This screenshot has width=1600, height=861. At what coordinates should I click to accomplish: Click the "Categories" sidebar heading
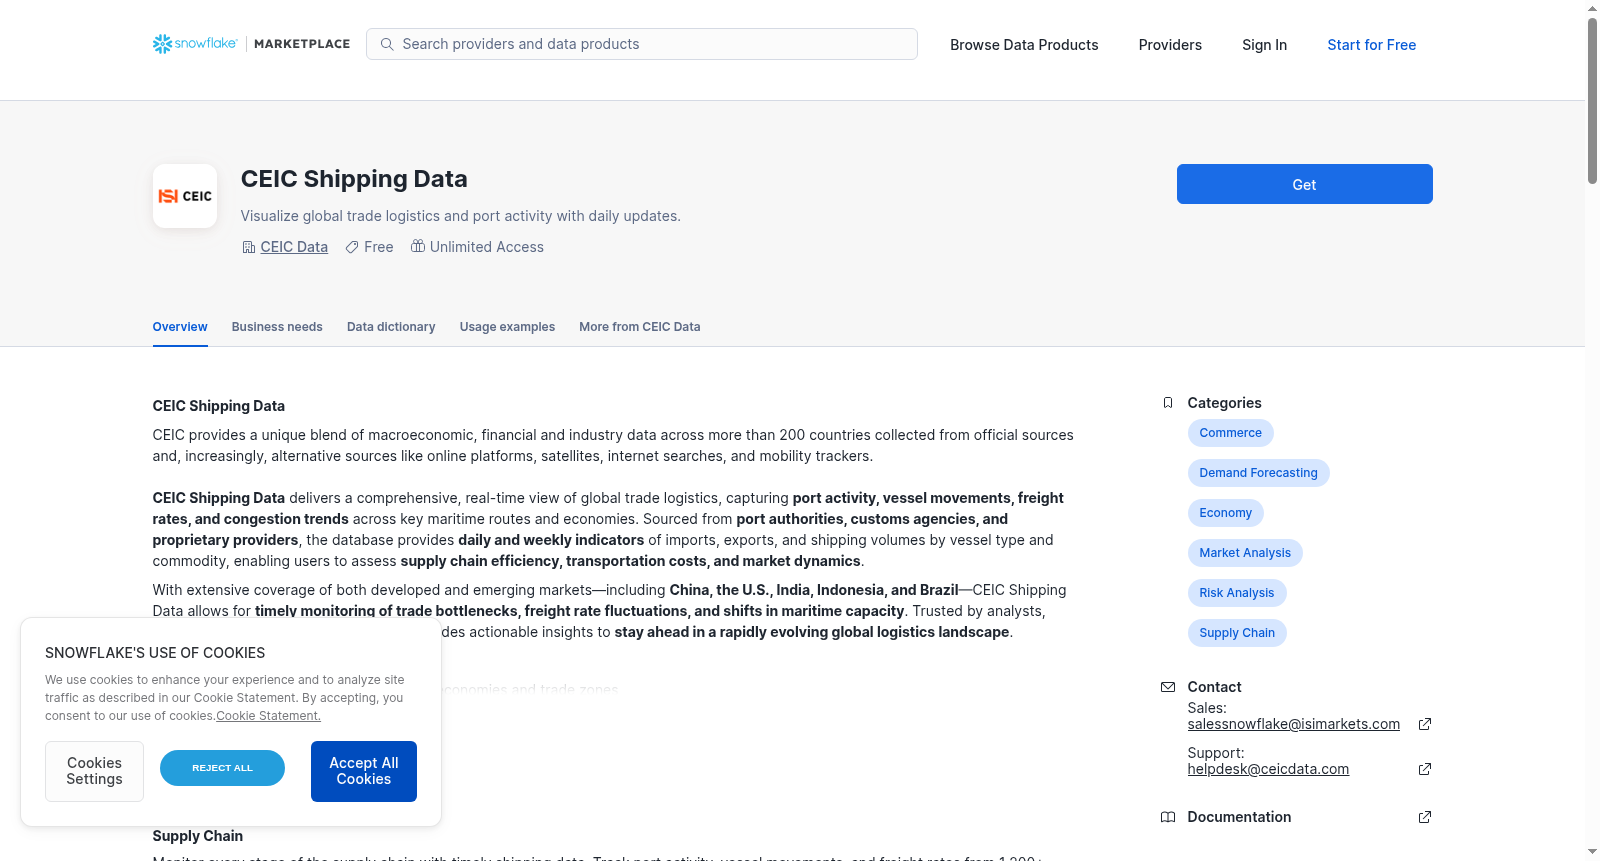tap(1224, 403)
